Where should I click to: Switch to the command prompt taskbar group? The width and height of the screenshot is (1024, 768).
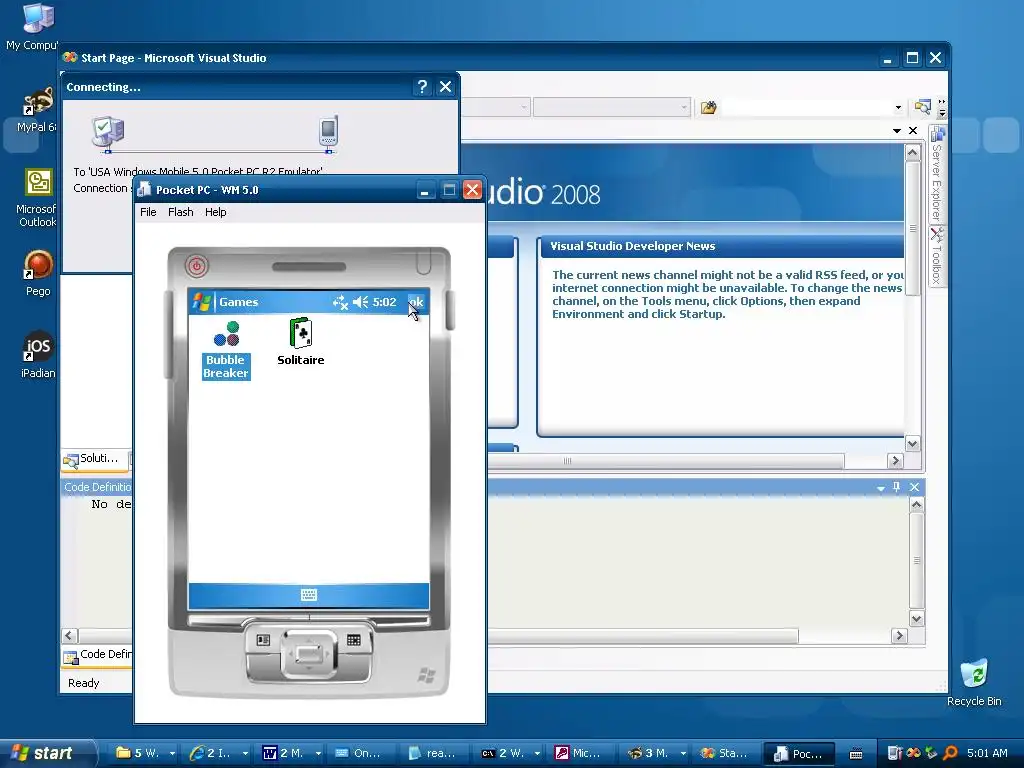(x=511, y=753)
